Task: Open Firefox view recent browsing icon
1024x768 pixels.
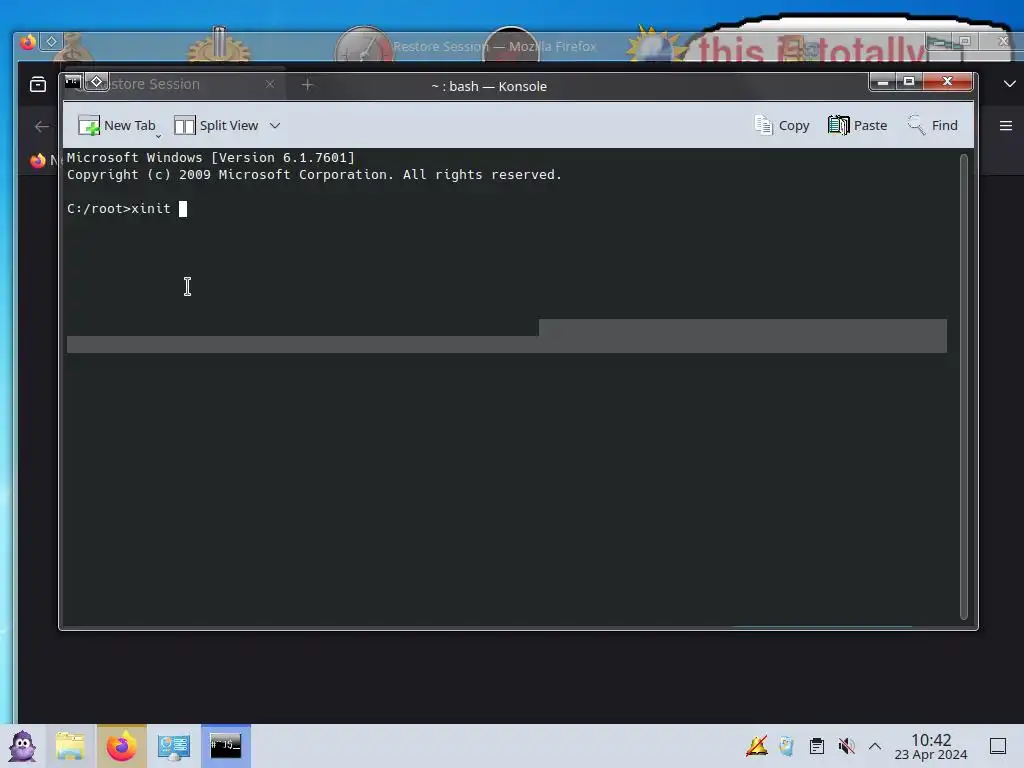Action: 38,84
